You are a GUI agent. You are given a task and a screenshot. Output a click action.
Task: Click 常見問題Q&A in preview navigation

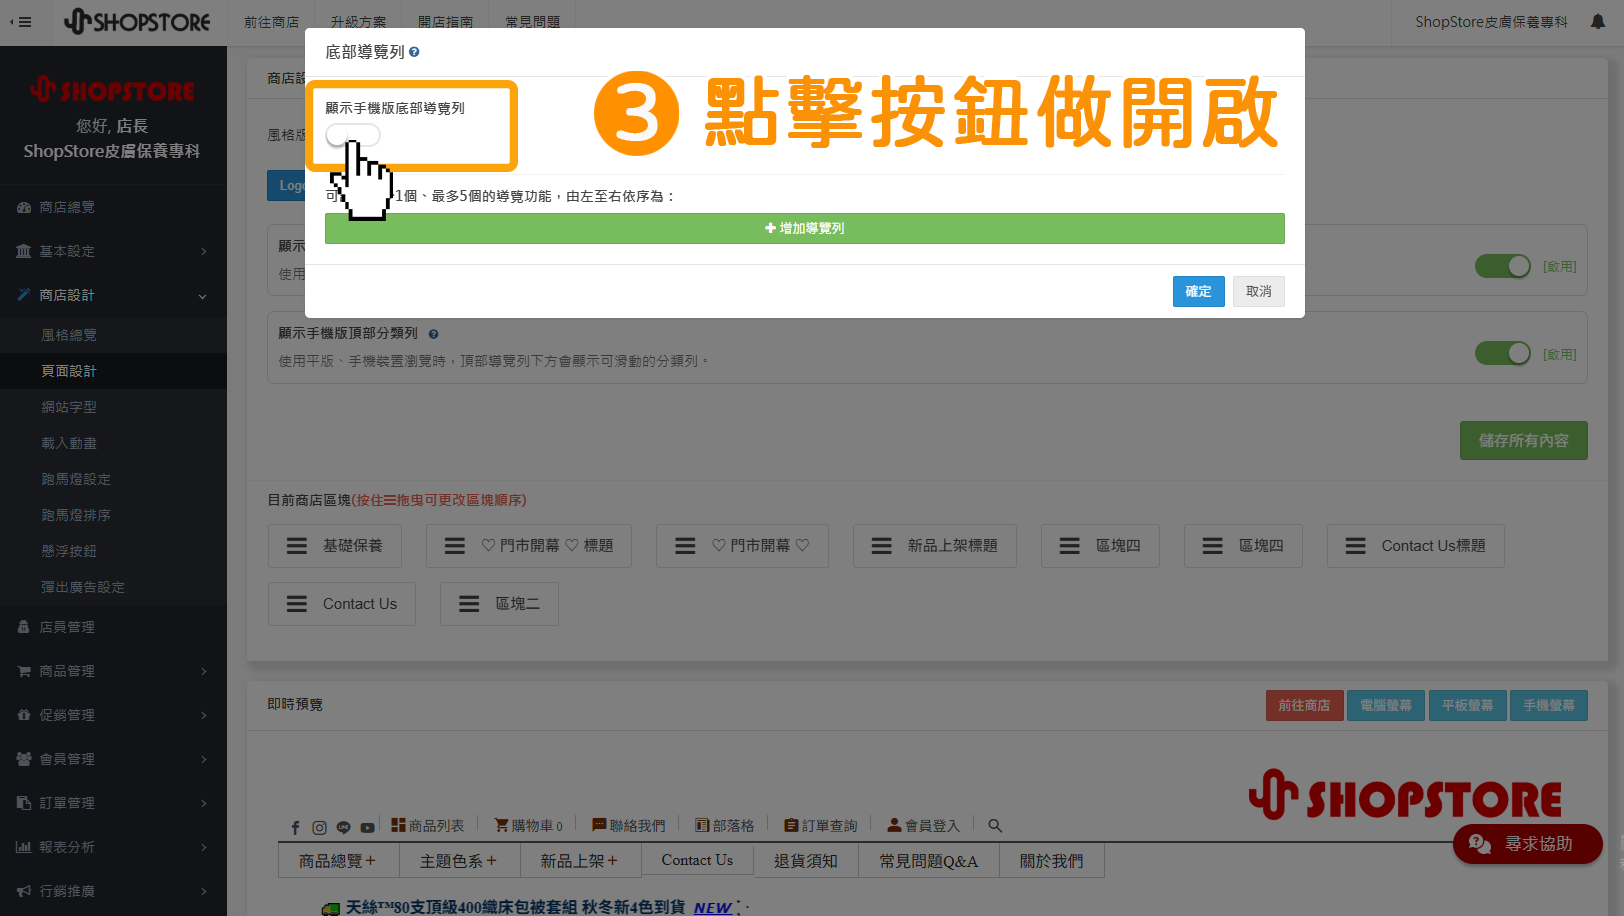[929, 861]
